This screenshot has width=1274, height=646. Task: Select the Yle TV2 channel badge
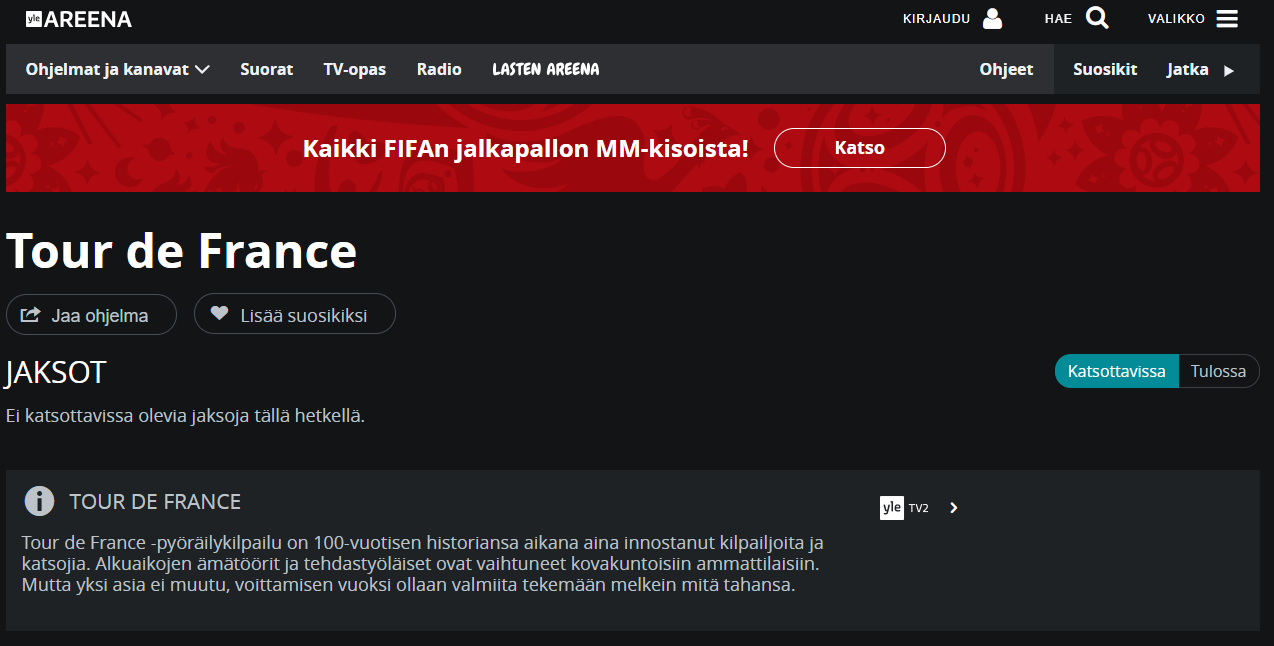[901, 507]
